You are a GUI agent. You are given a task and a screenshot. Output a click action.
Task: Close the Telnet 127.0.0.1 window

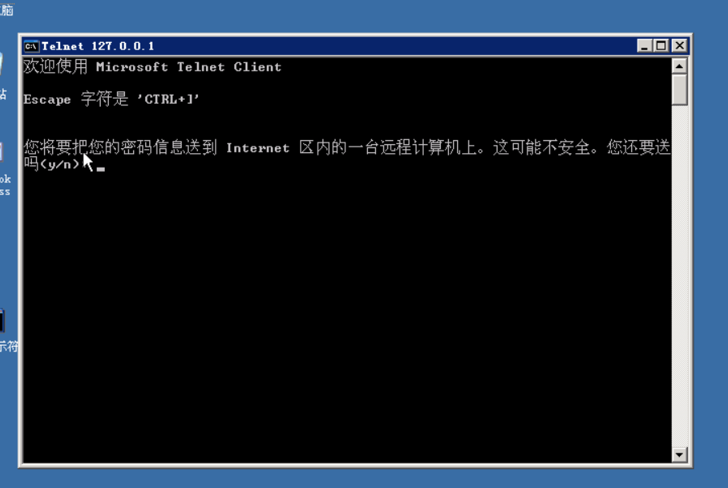(680, 46)
